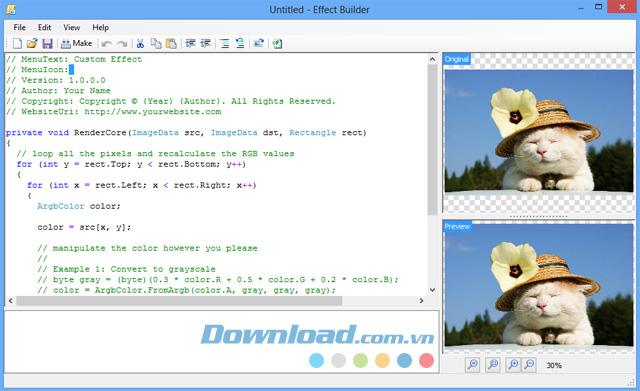This screenshot has width=640, height=391.
Task: Click the first indent adjustment icon
Action: coord(191,43)
